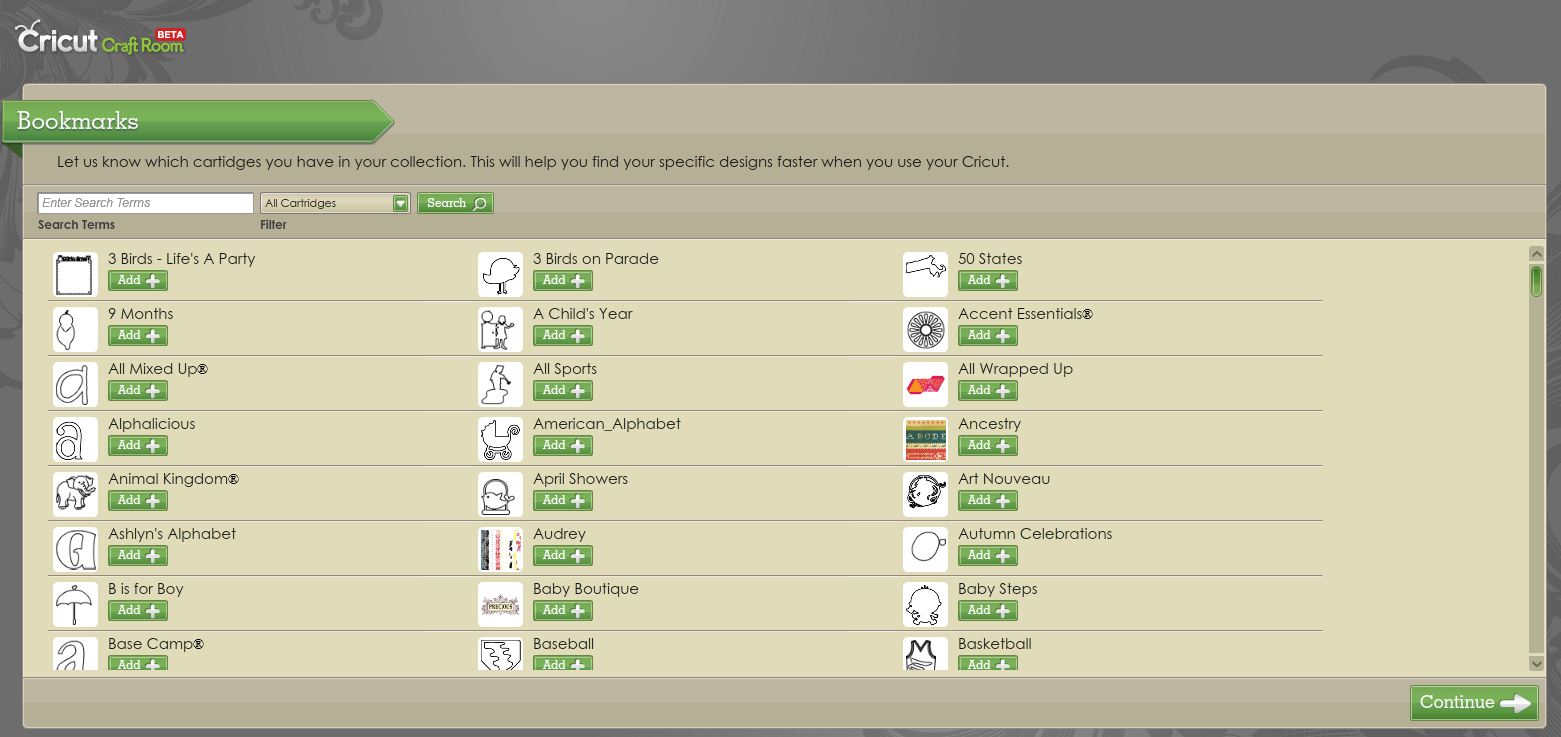1561x737 pixels.
Task: Click the Ancestry cartridge icon
Action: 925,440
